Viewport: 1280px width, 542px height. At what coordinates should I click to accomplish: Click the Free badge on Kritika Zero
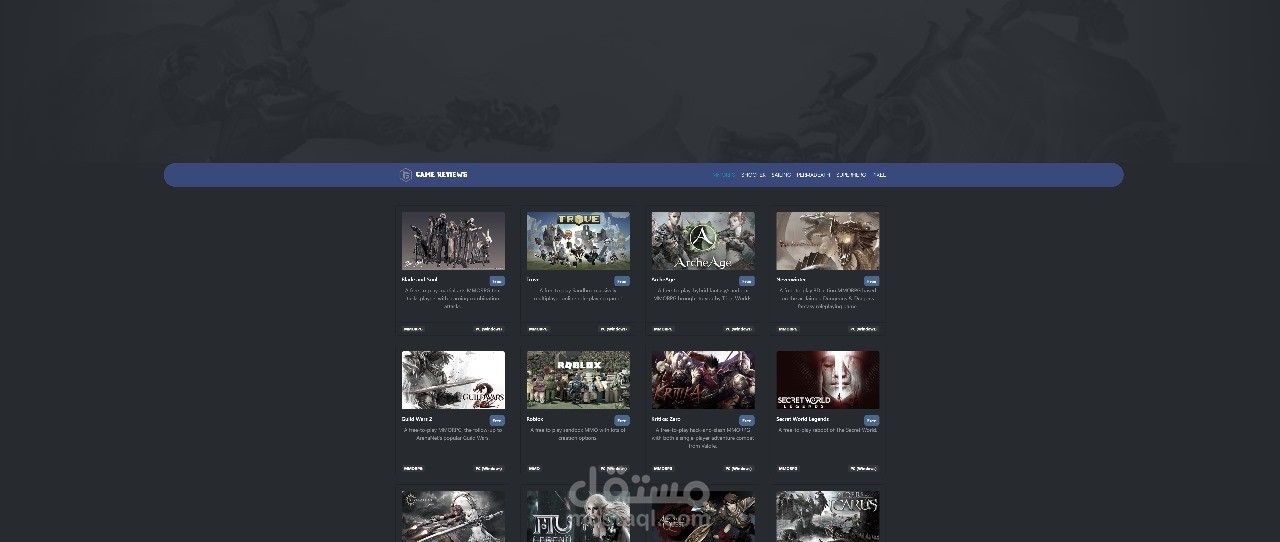click(x=747, y=420)
